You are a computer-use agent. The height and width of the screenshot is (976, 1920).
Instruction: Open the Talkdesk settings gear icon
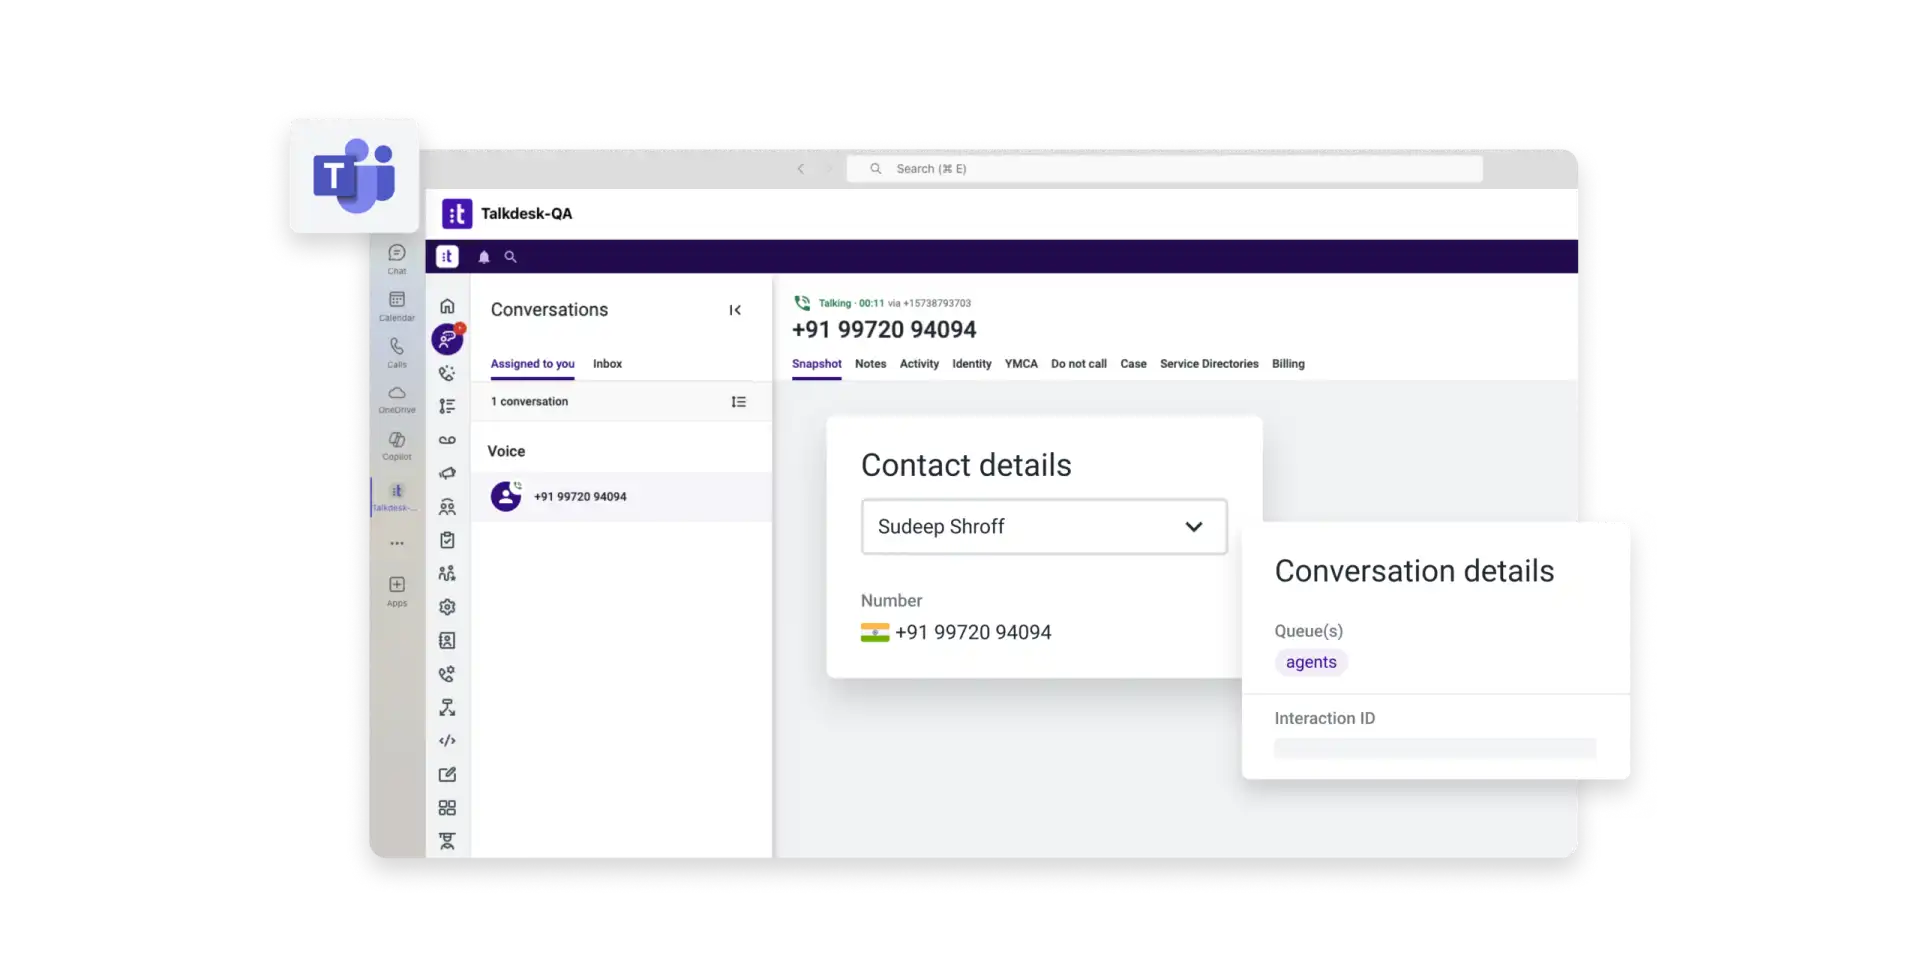[447, 607]
